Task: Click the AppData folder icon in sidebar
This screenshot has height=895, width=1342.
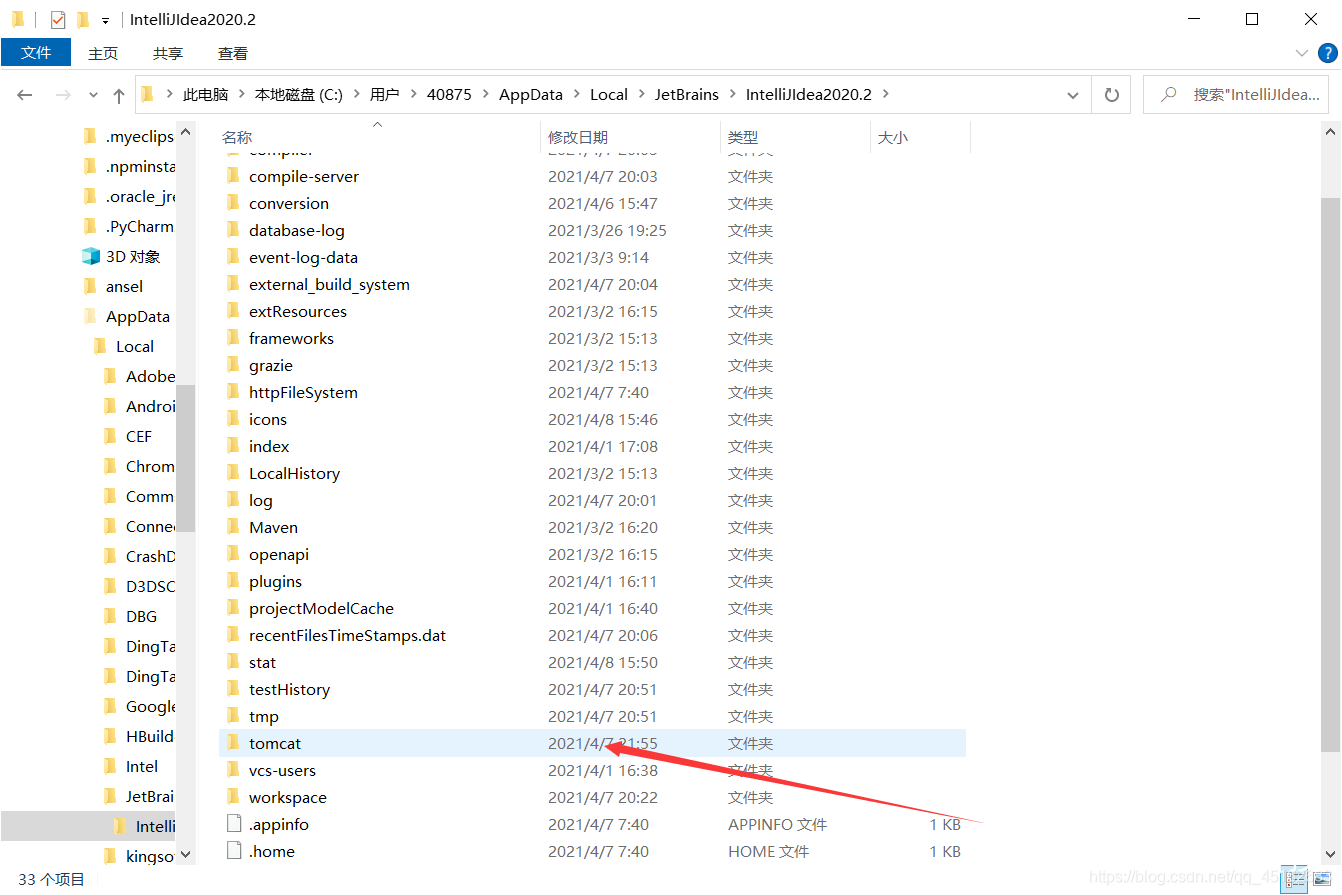Action: (90, 316)
